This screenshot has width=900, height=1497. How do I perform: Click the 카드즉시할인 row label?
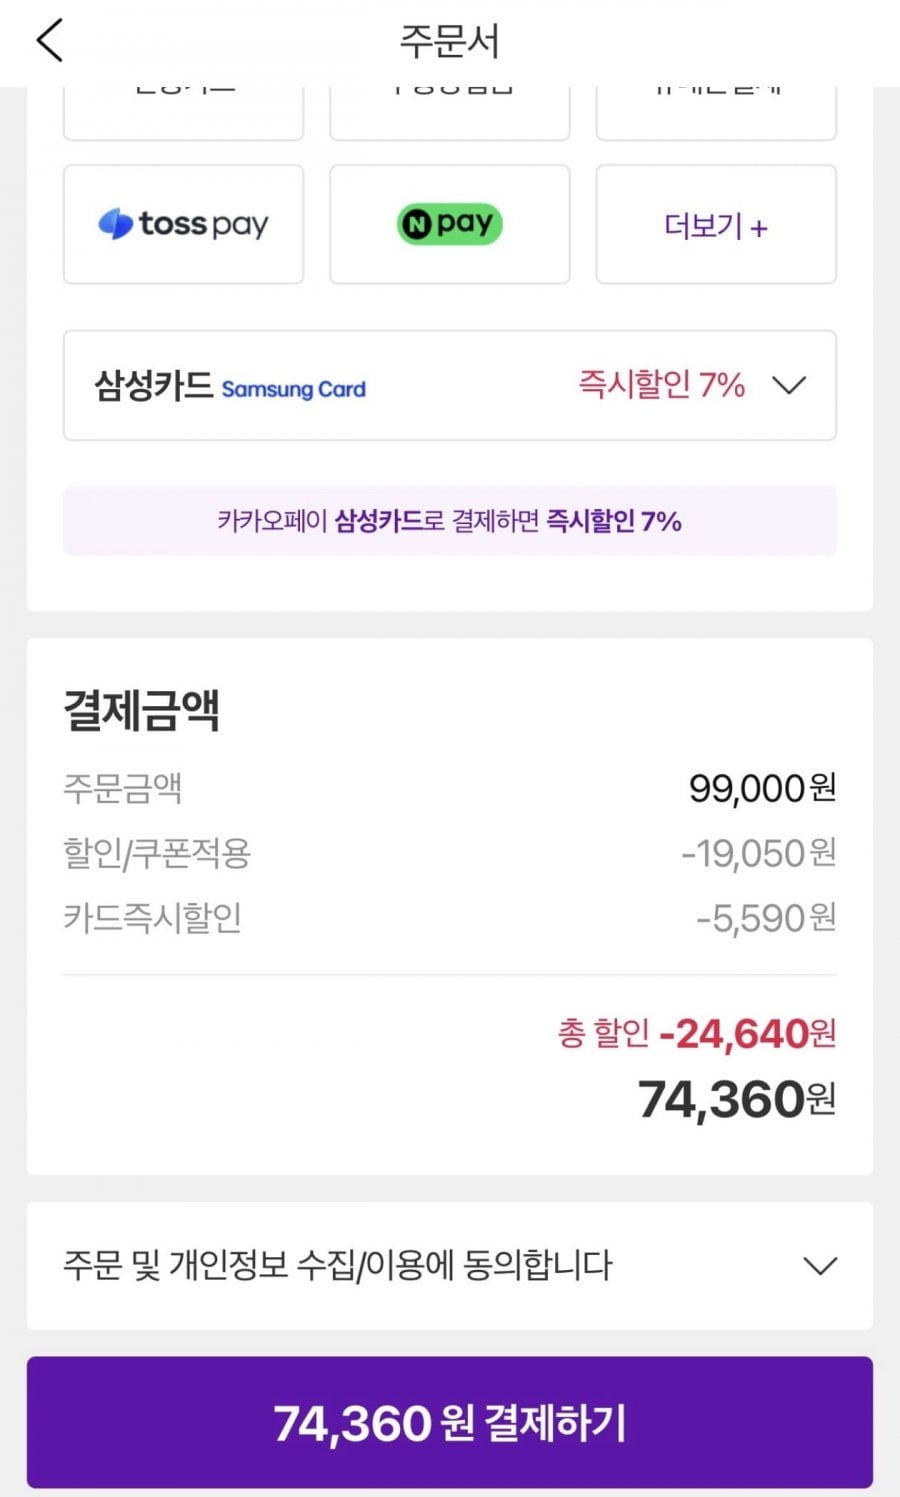(x=152, y=917)
